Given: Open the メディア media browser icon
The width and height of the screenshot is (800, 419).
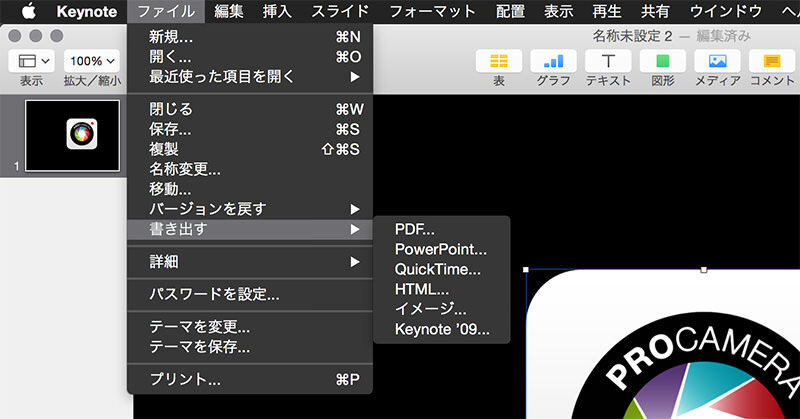Looking at the screenshot, I should coord(717,61).
